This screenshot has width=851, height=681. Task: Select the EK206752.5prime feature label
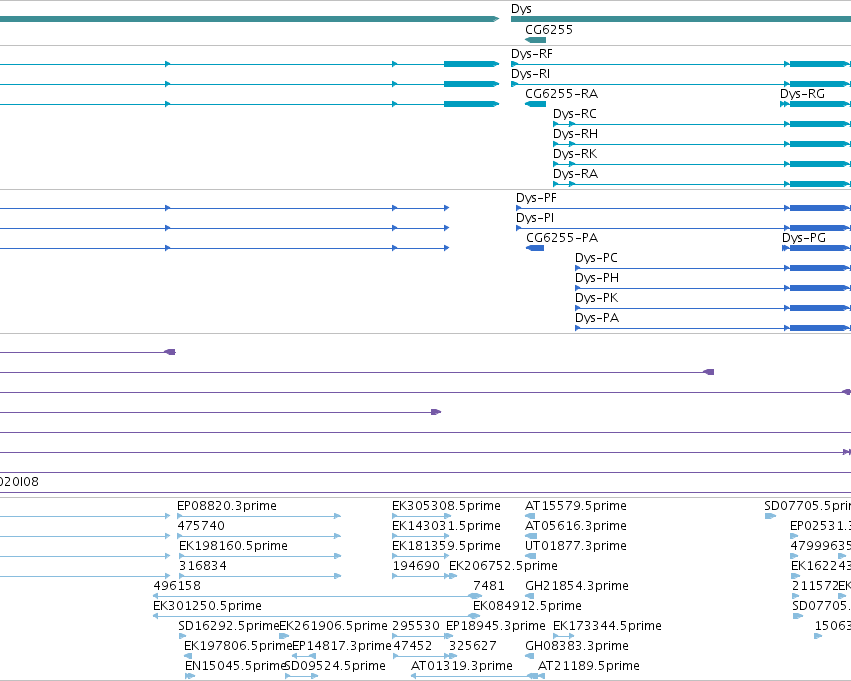[503, 567]
